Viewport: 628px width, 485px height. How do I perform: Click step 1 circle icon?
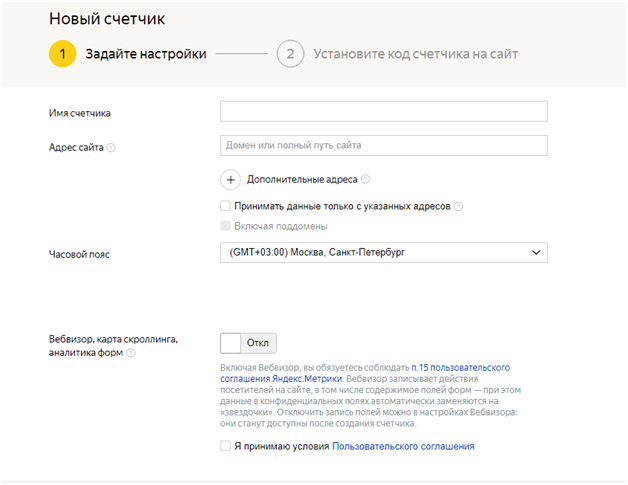pos(61,54)
